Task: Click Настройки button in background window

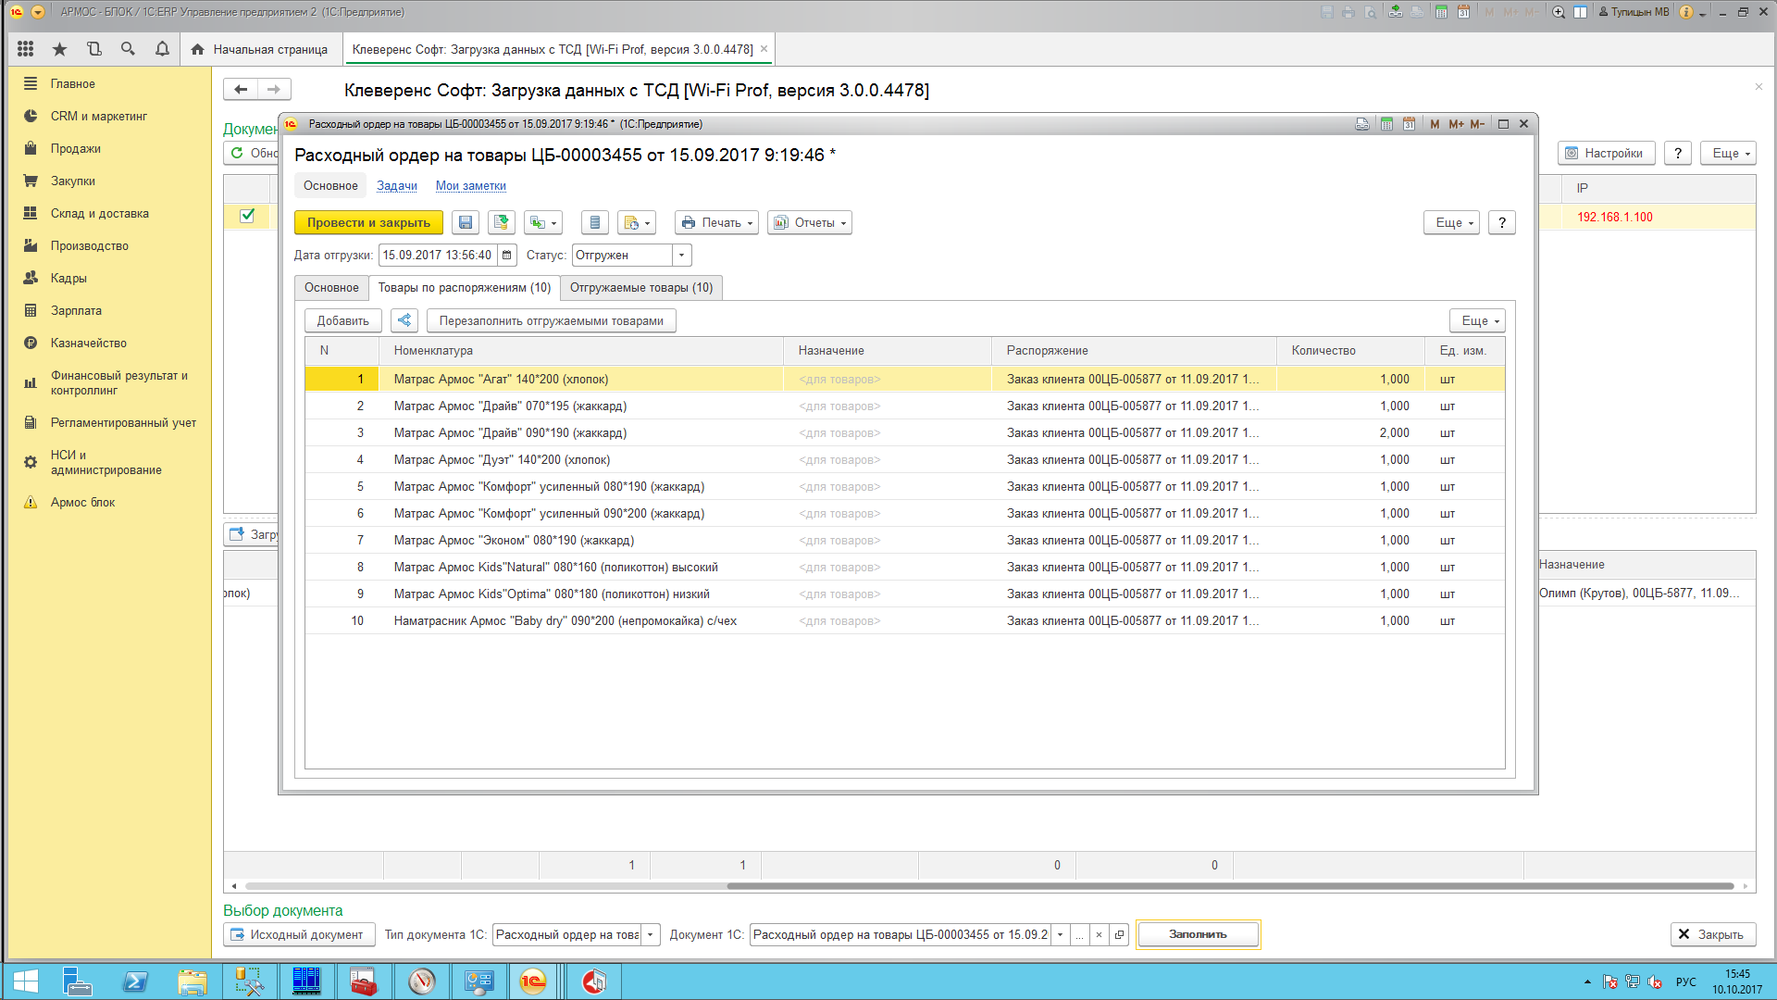Action: coord(1606,153)
